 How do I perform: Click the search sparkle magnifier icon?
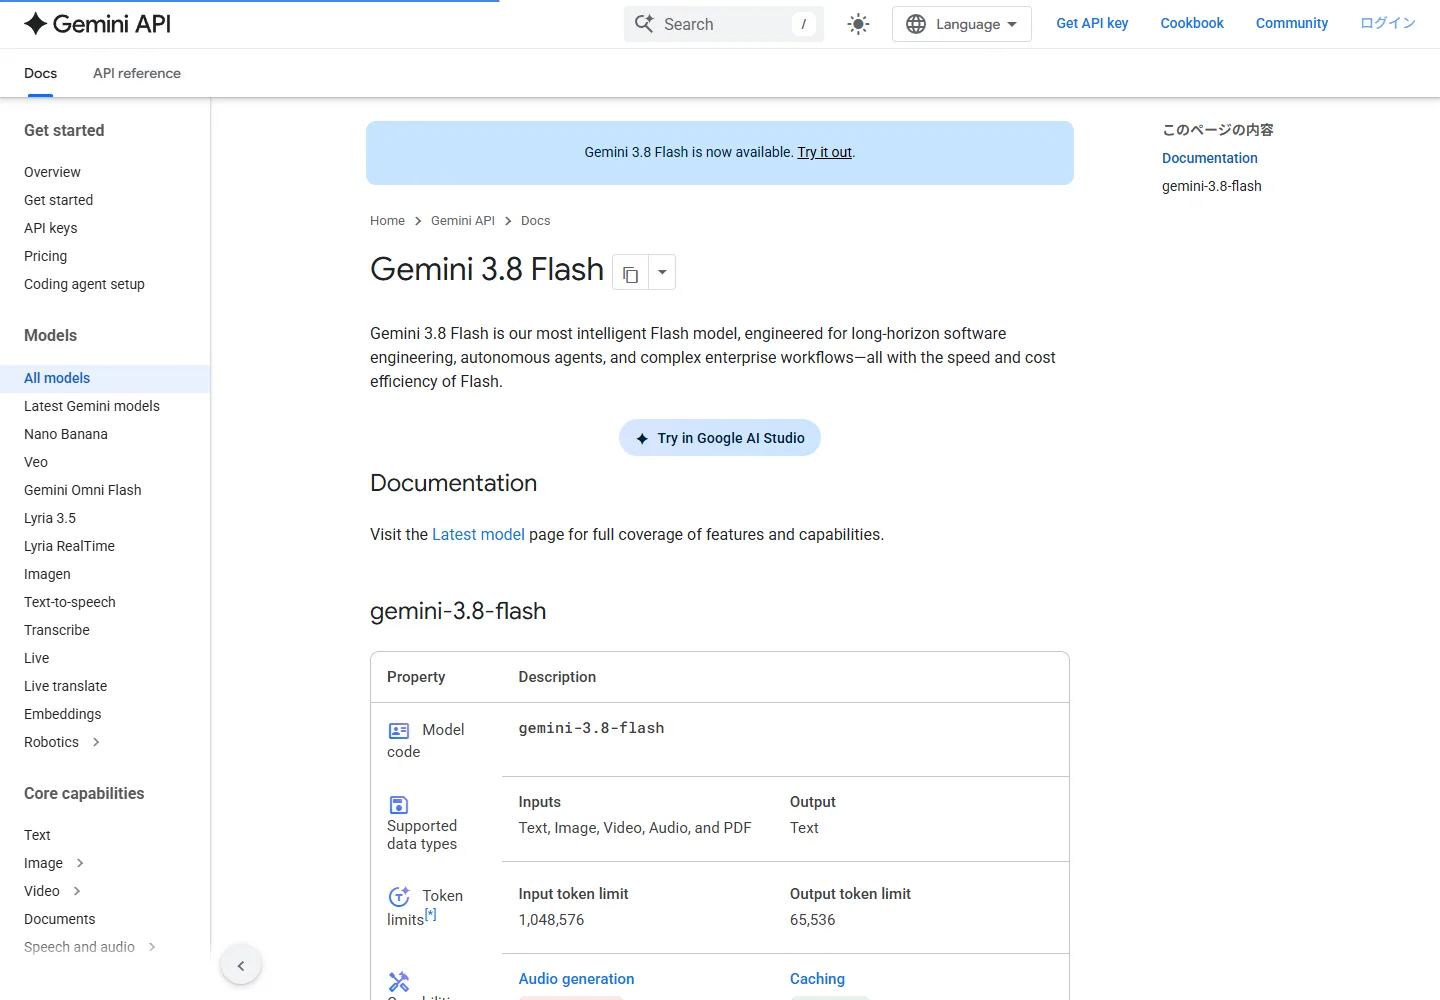tap(644, 23)
